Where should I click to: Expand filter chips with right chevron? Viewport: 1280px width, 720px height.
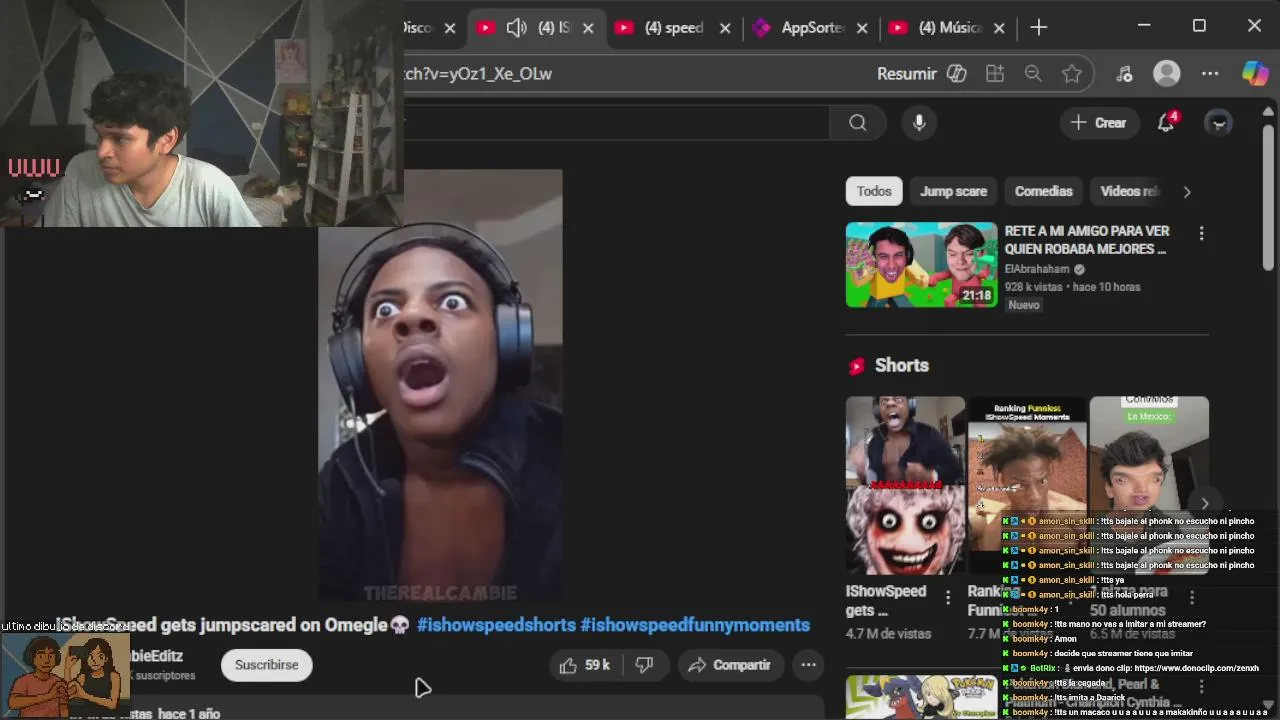[1187, 191]
